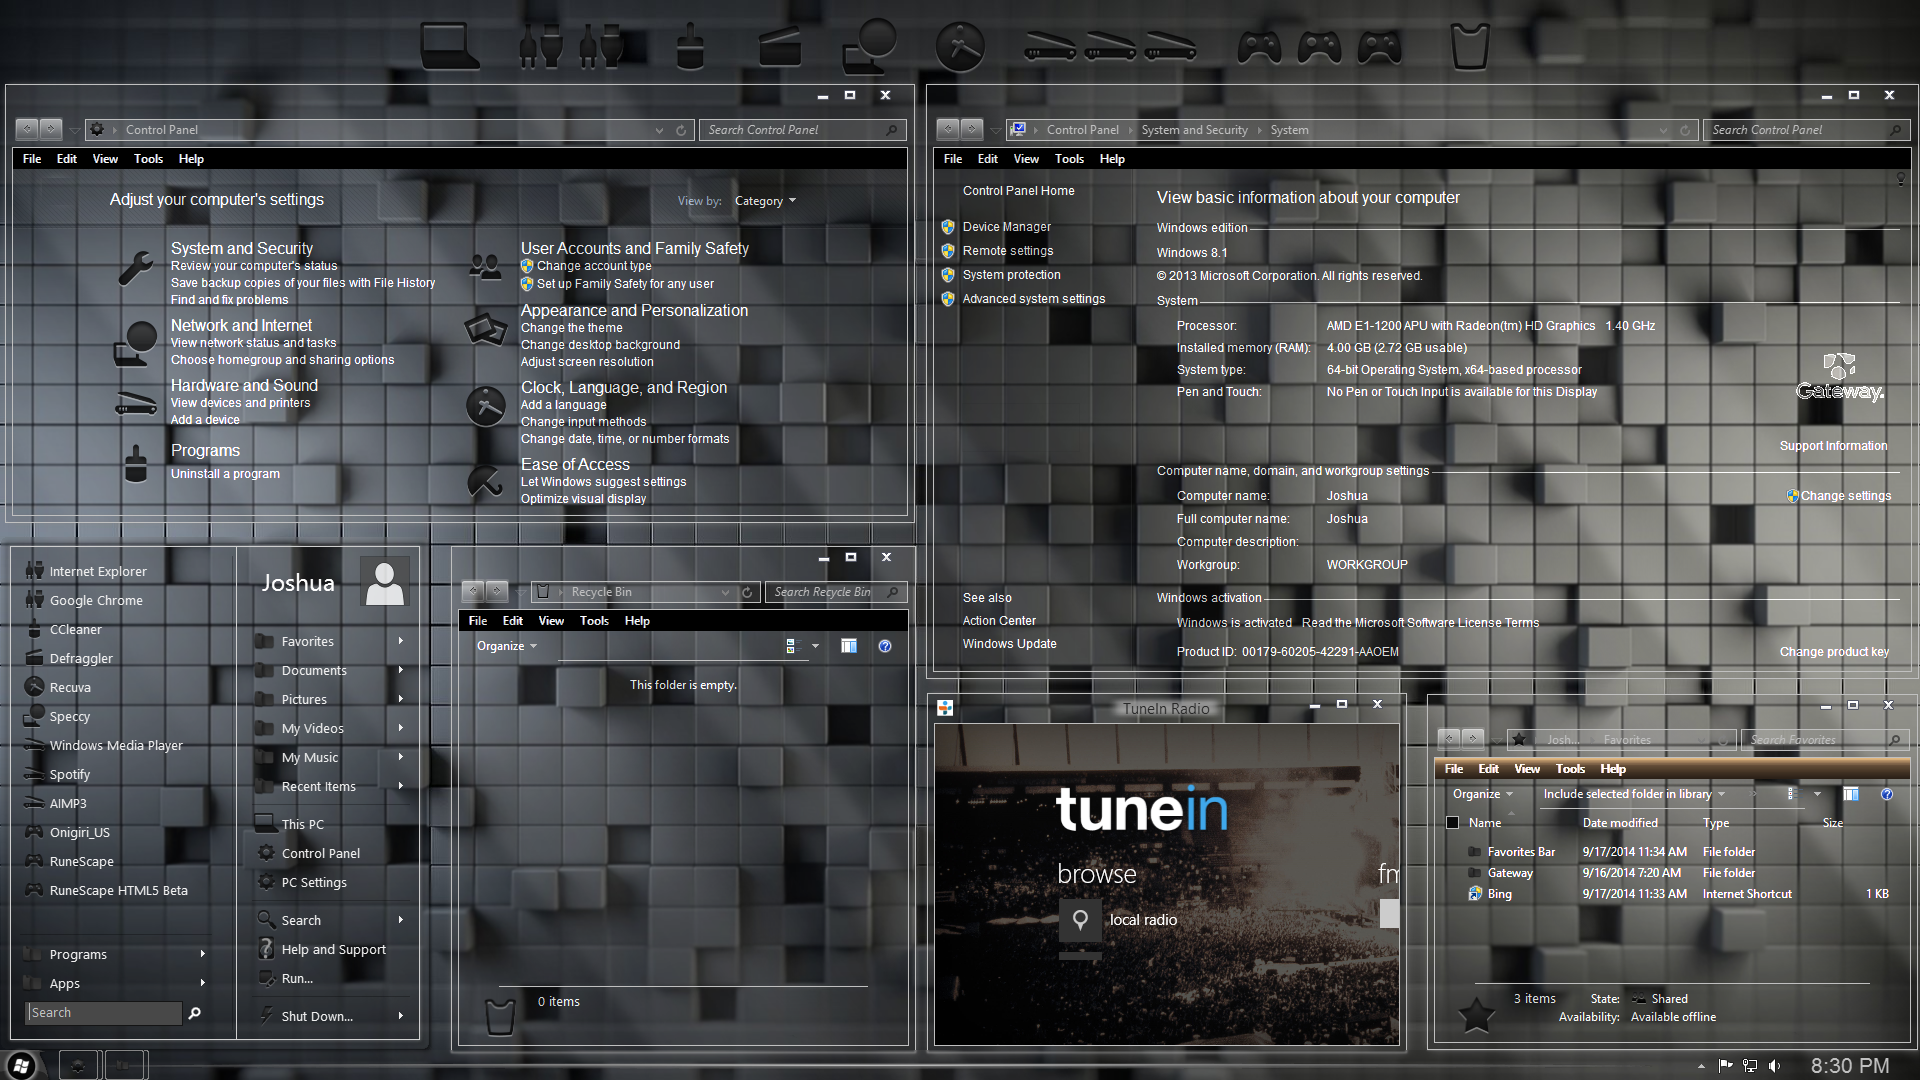Open the View by Category dropdown
This screenshot has width=1920, height=1080.
coord(765,201)
